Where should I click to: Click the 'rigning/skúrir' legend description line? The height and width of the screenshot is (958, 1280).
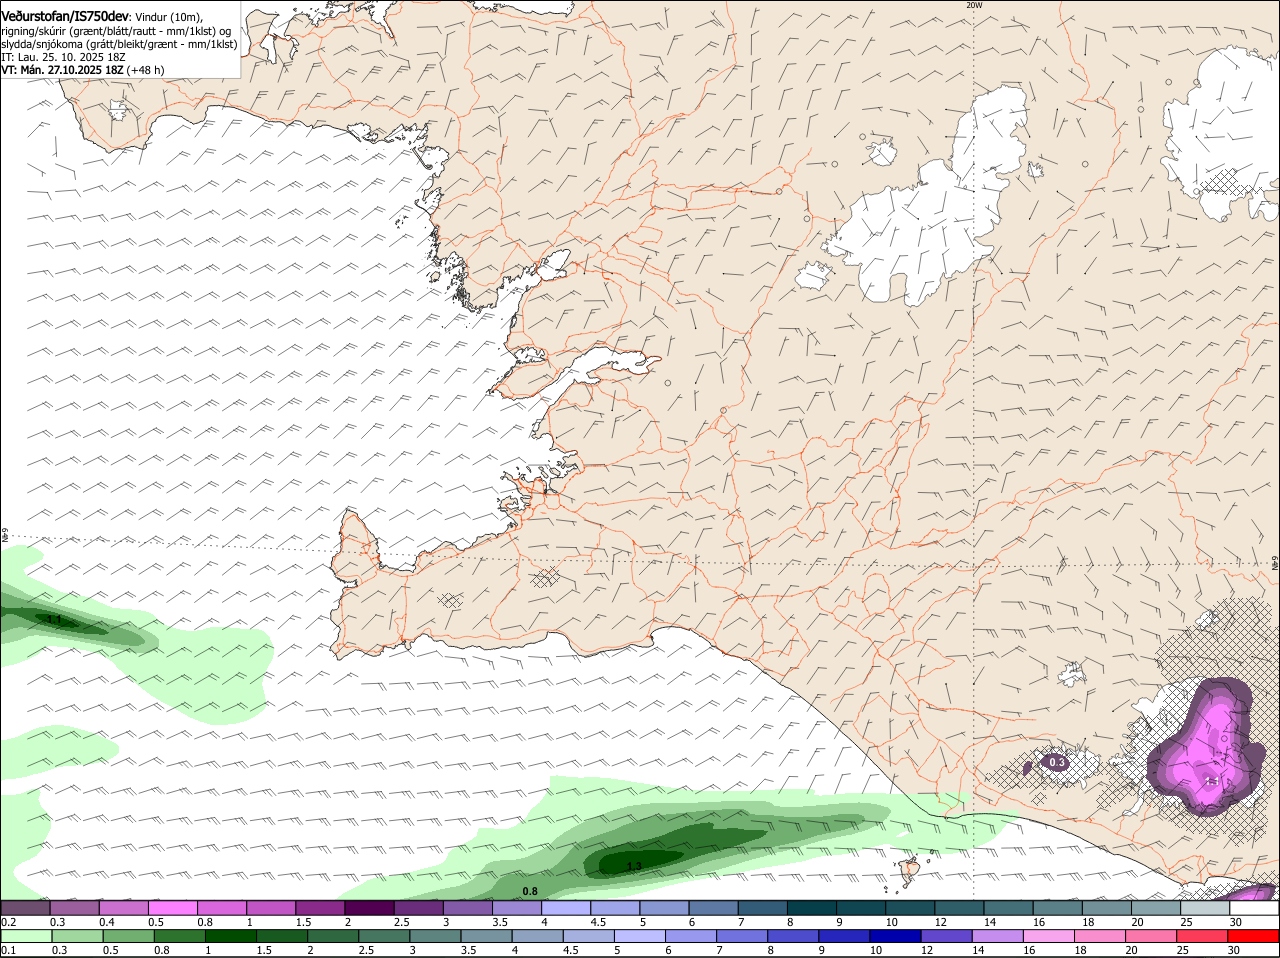pyautogui.click(x=116, y=31)
